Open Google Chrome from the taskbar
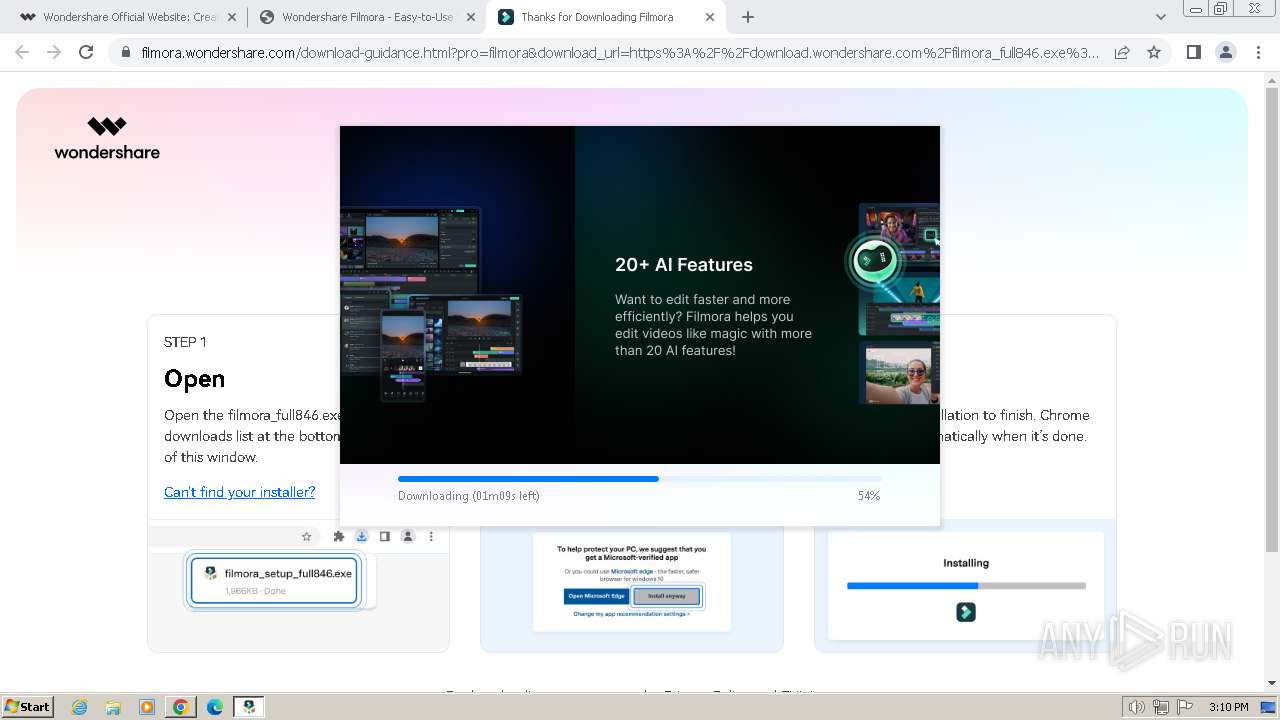The height and width of the screenshot is (720, 1280). [x=181, y=707]
